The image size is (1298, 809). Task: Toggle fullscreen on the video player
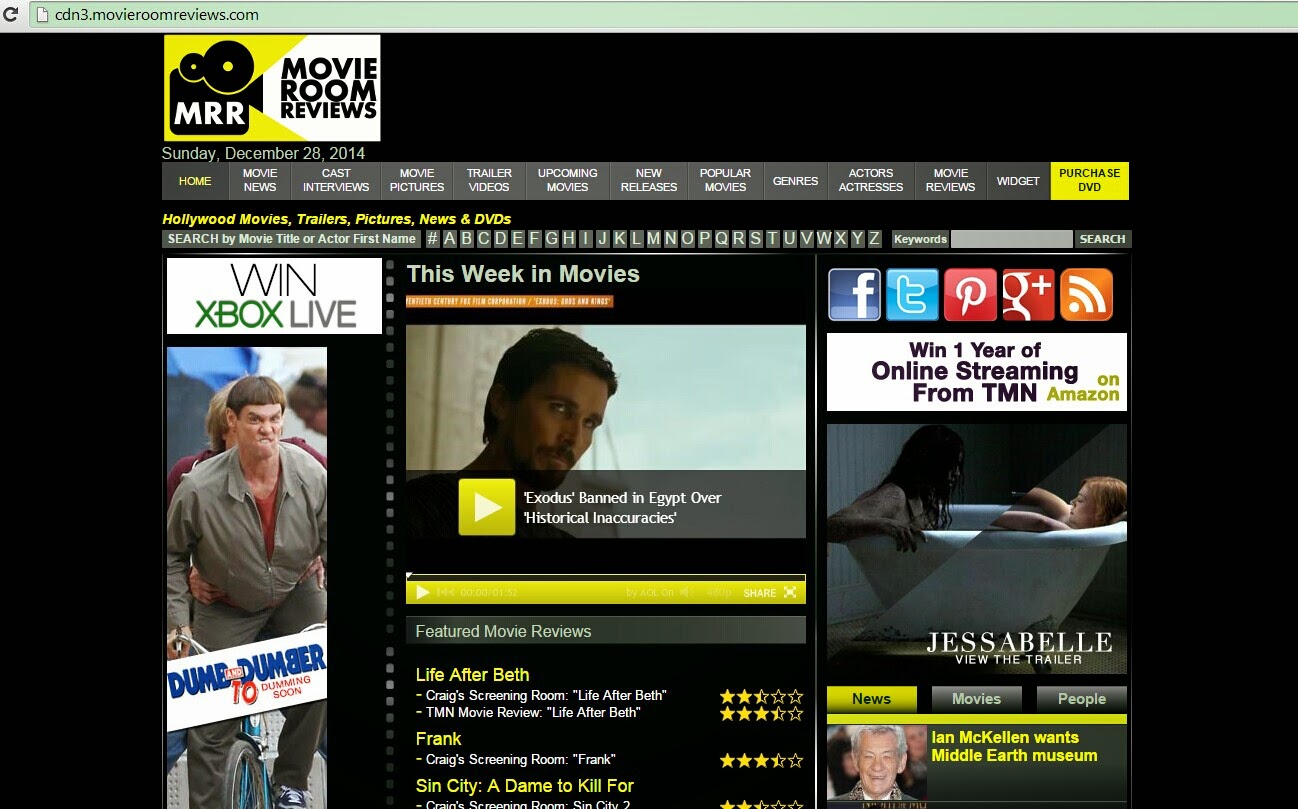[x=790, y=592]
